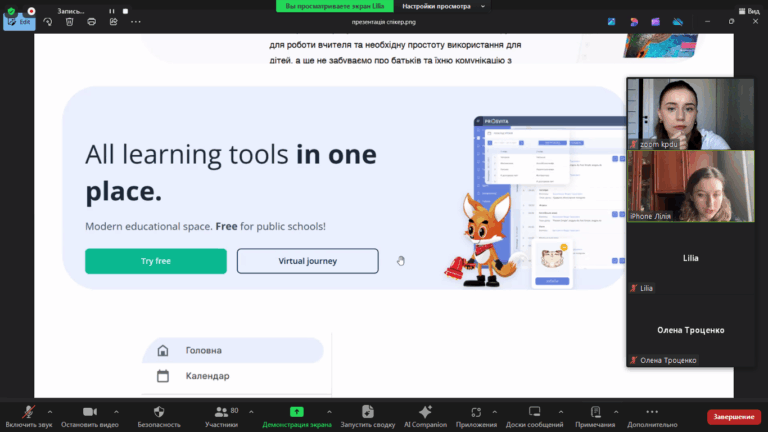Expand whiteboards options arrow
The width and height of the screenshot is (768, 432).
pos(561,412)
